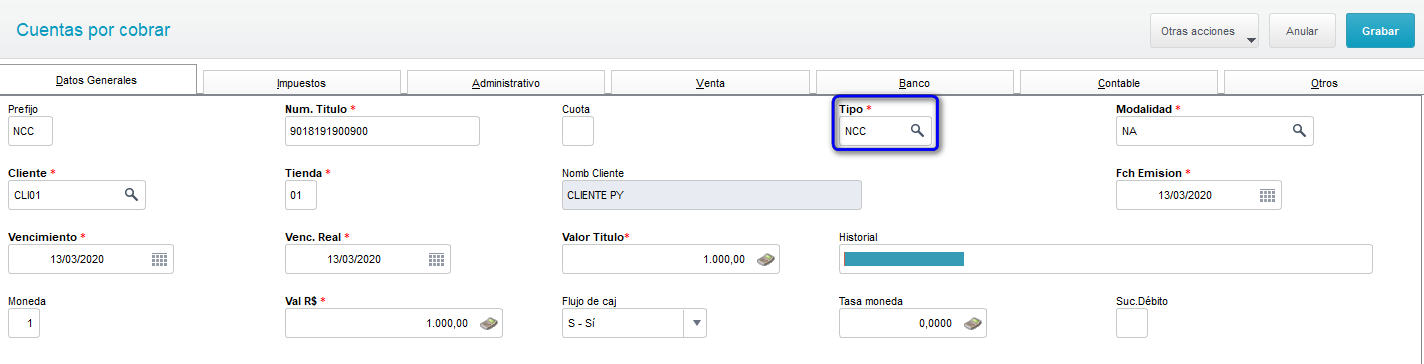Open calendar picker for Venc. Real

coord(436,259)
